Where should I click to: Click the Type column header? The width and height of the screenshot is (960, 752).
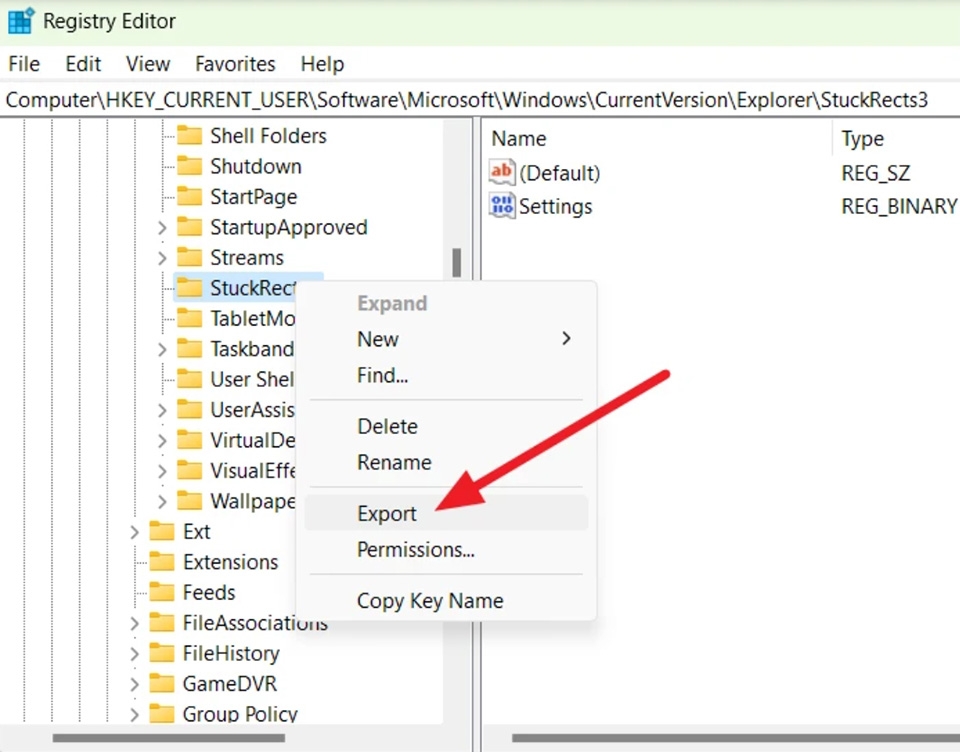coord(862,139)
